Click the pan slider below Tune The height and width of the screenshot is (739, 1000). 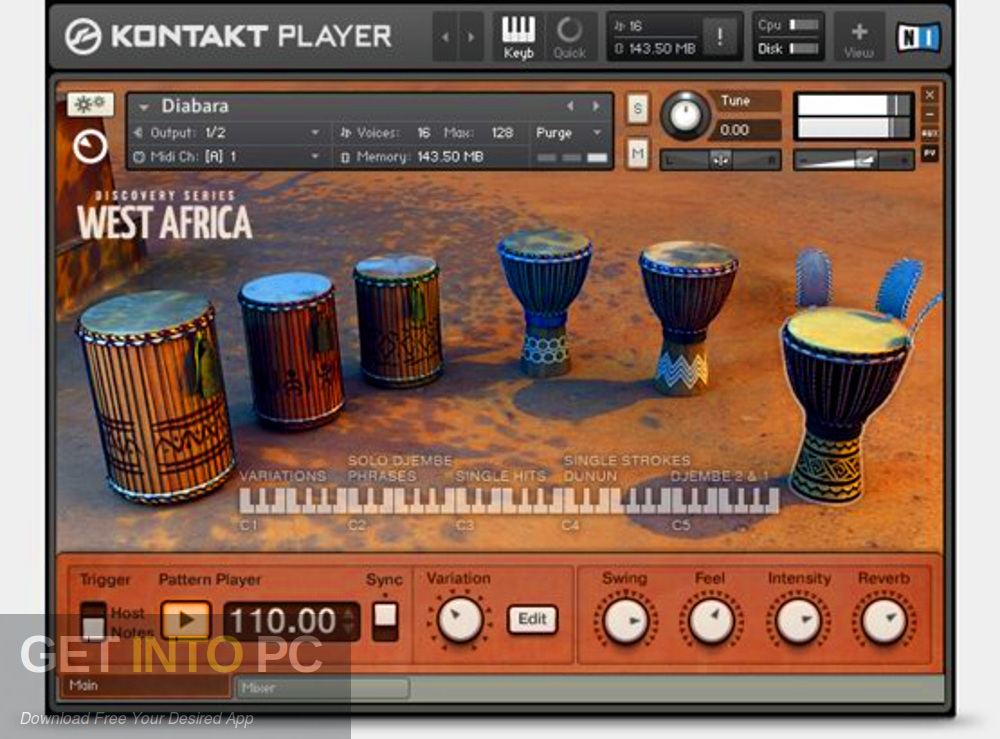(720, 161)
